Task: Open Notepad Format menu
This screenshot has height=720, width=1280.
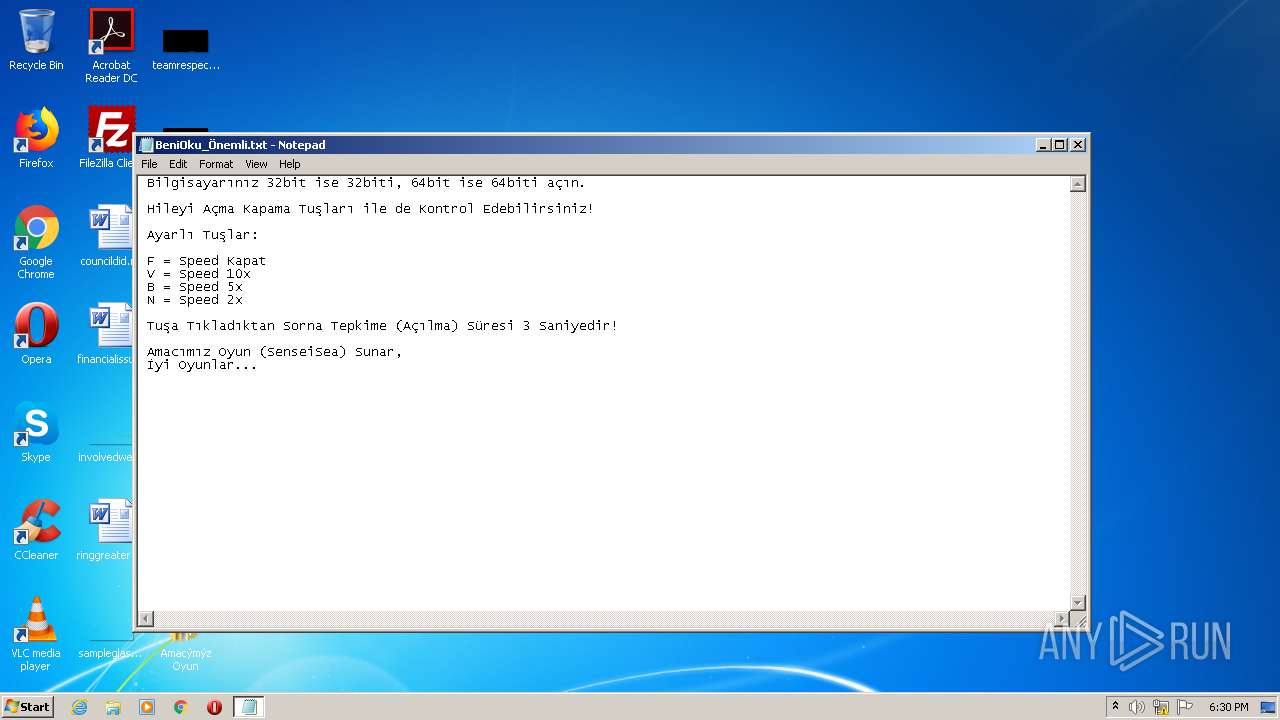Action: pos(216,164)
